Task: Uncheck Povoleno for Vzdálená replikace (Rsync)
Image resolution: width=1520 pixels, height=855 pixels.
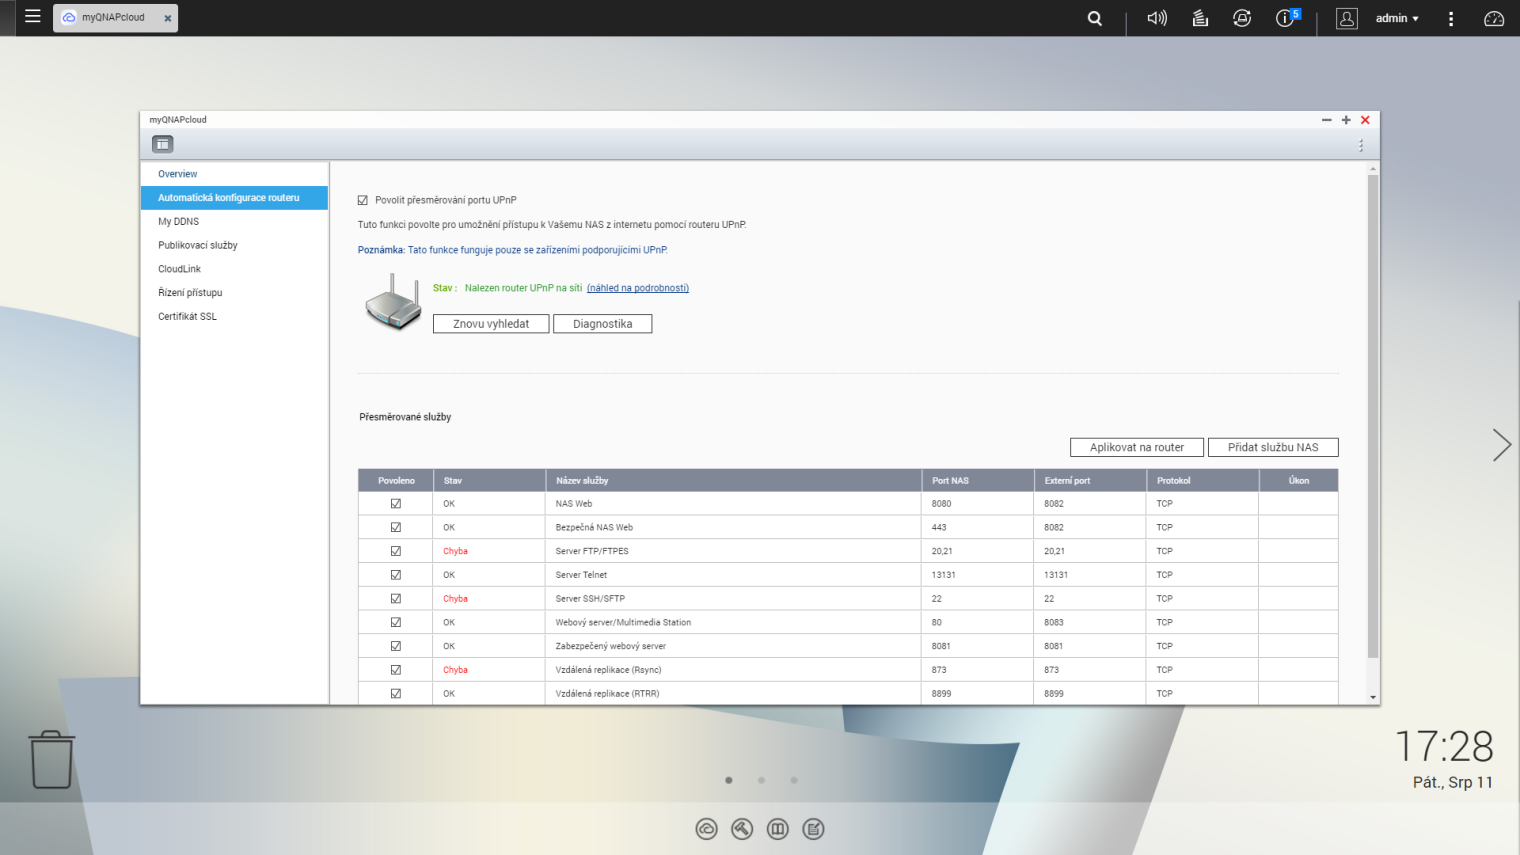Action: pos(396,670)
